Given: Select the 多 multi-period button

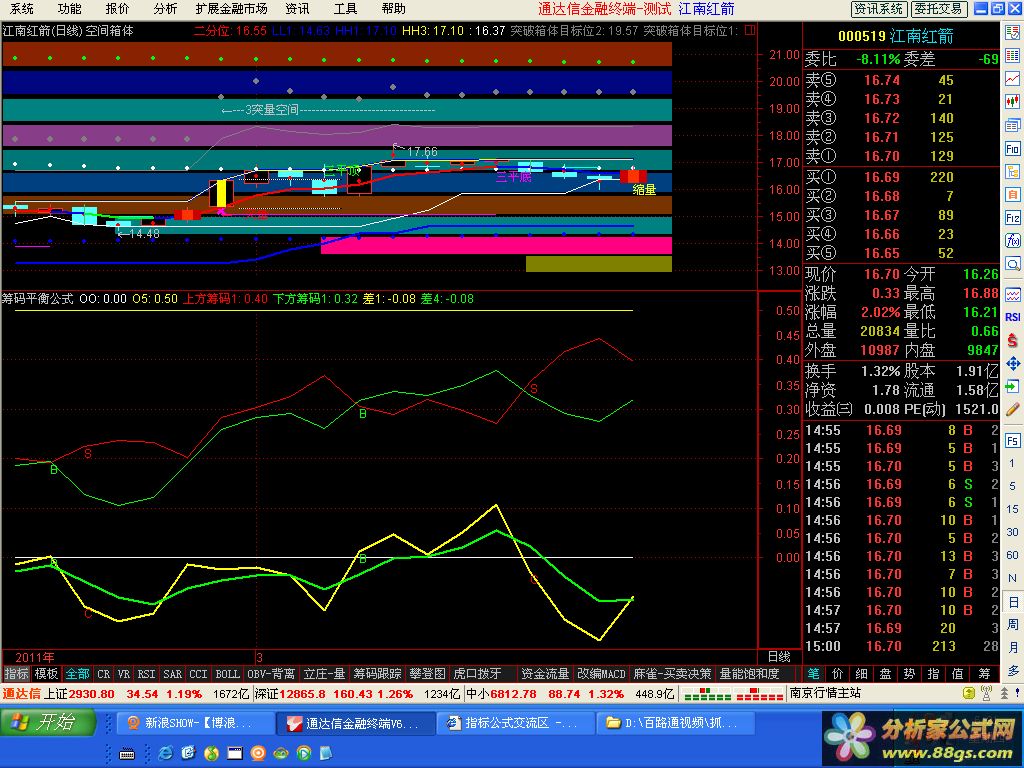Looking at the screenshot, I should (1013, 670).
